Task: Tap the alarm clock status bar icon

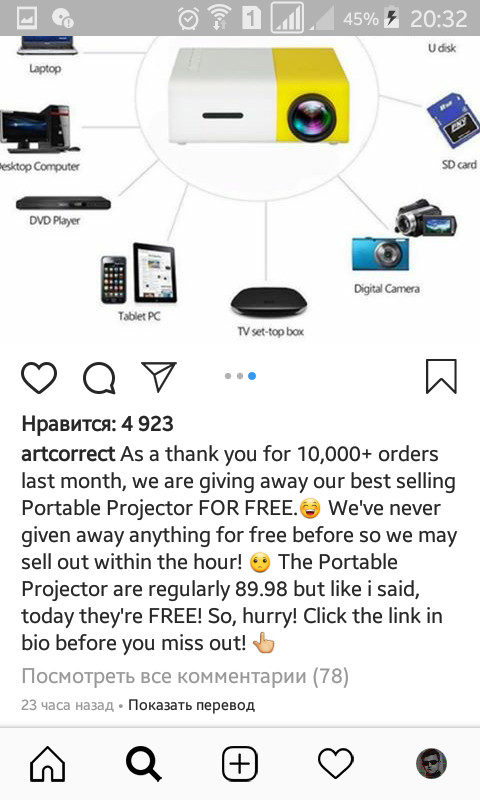Action: (188, 19)
